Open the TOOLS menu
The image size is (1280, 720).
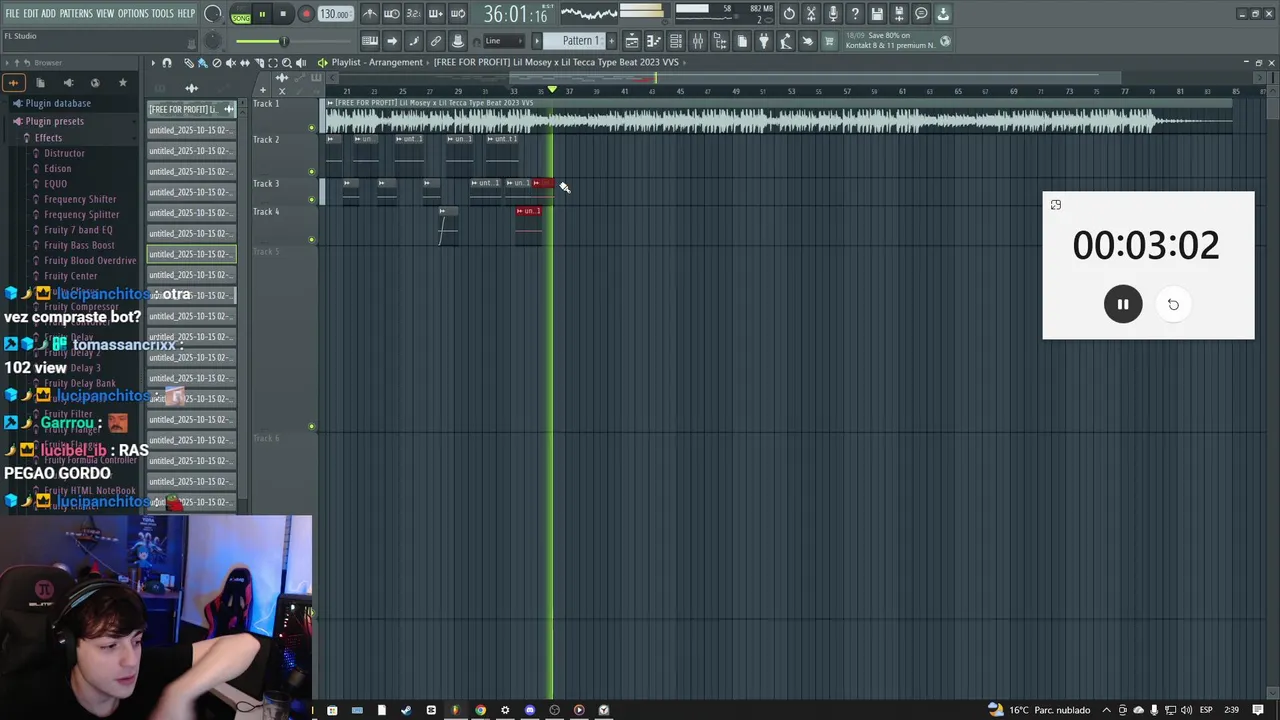coord(162,13)
